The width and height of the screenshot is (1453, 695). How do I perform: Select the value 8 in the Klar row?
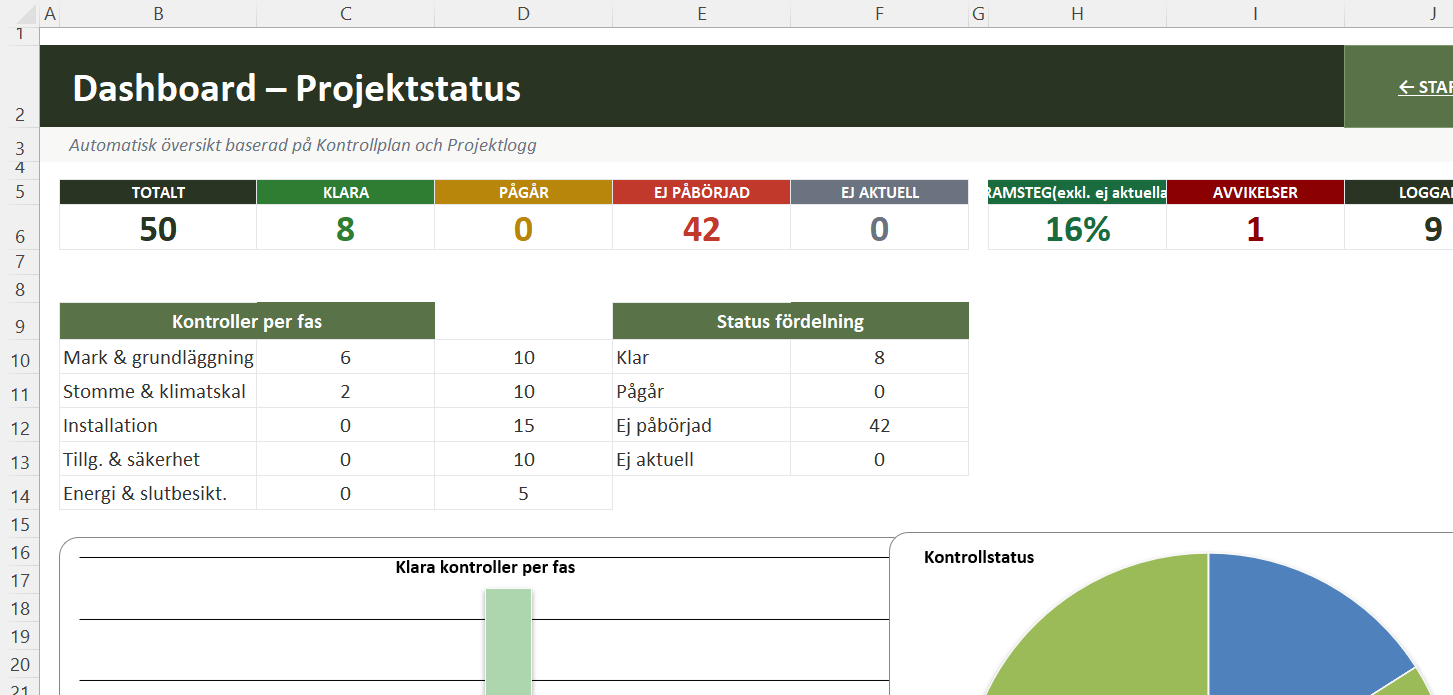tap(879, 357)
